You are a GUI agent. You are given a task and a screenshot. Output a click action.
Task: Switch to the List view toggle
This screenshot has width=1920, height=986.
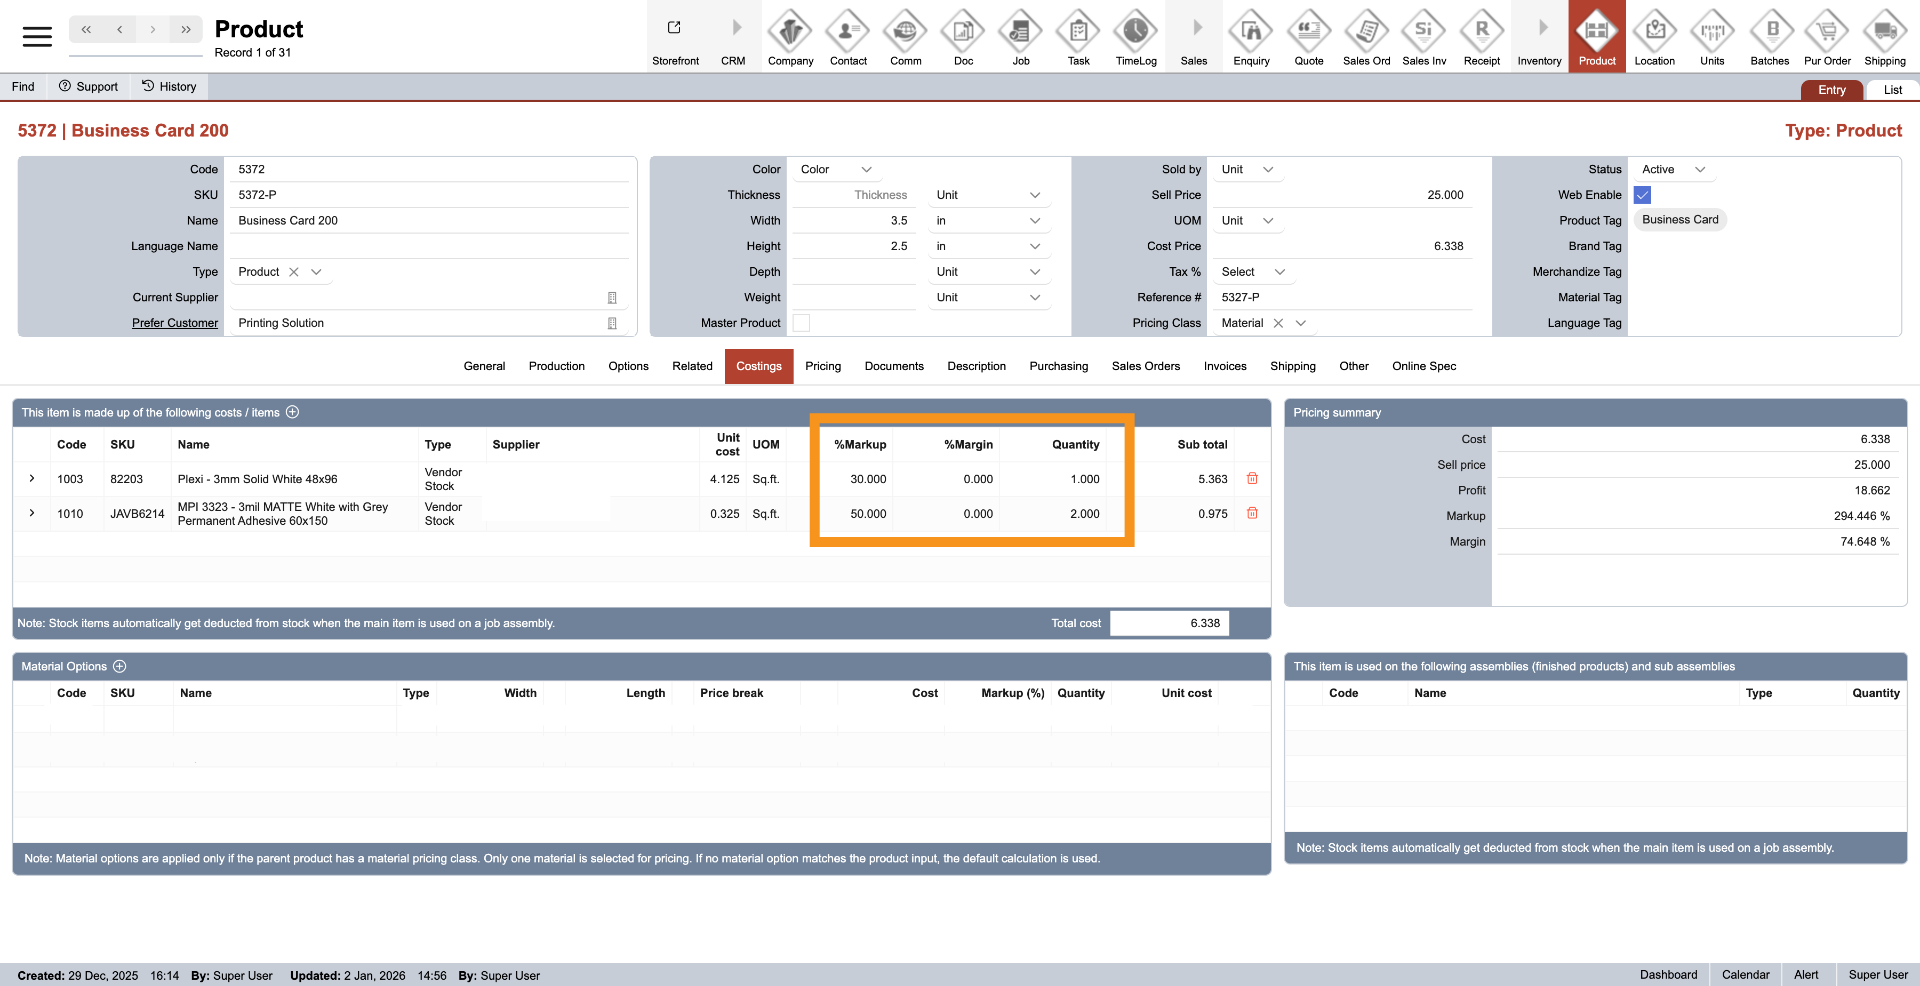pos(1892,90)
